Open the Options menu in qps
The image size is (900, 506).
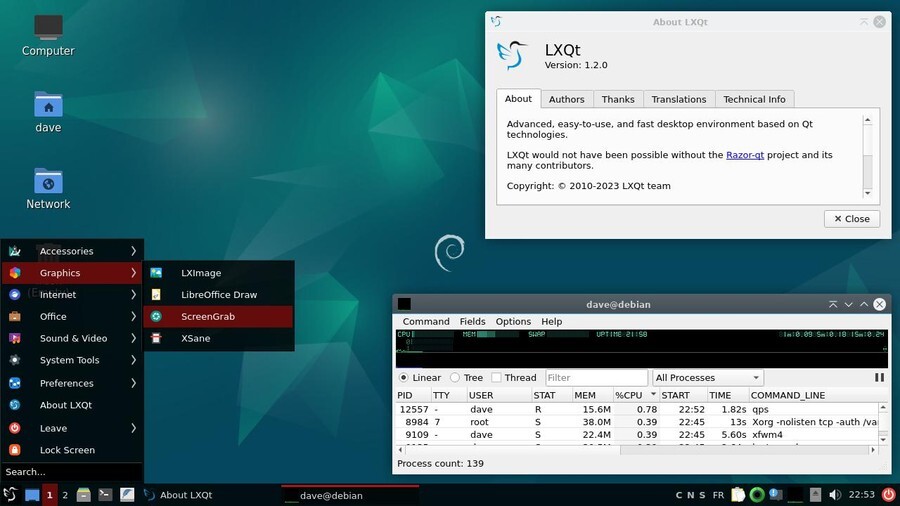[x=513, y=321]
